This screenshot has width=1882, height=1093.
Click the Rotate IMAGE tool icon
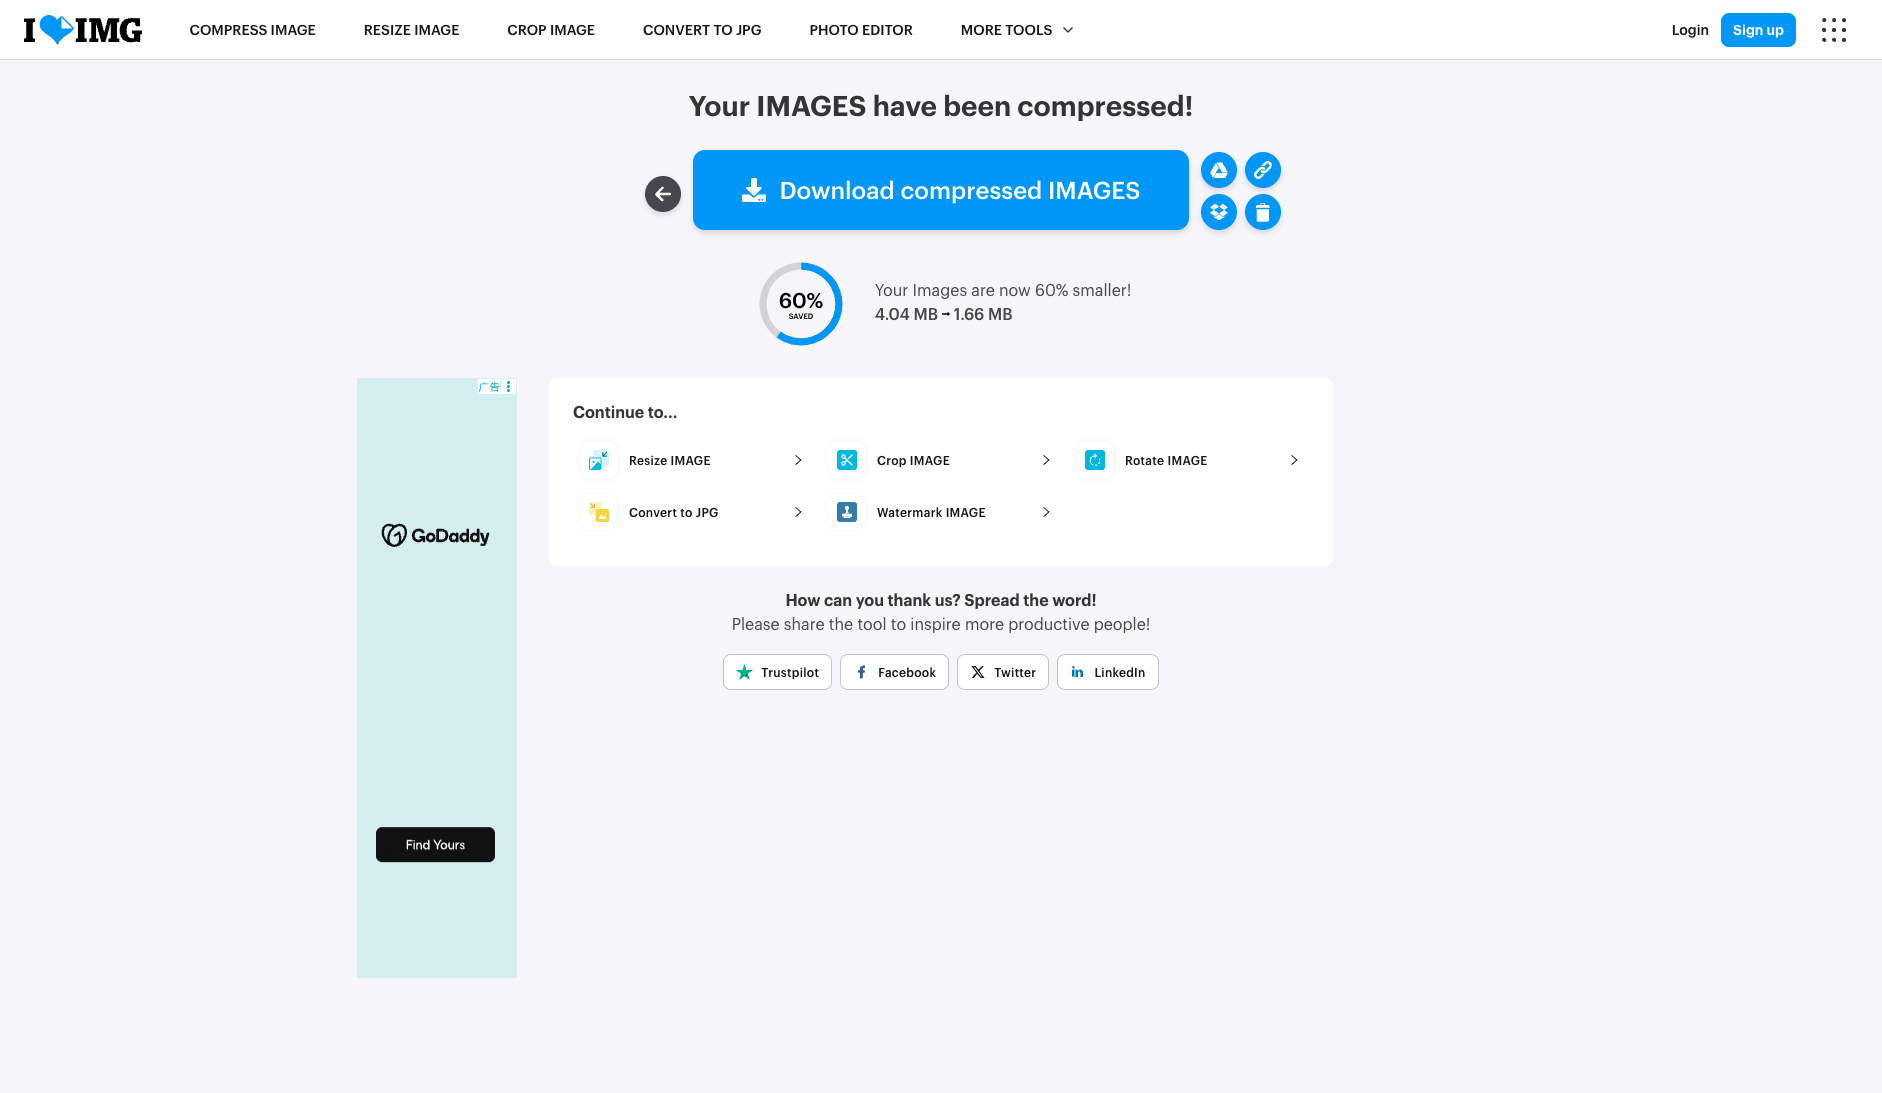click(x=1095, y=460)
